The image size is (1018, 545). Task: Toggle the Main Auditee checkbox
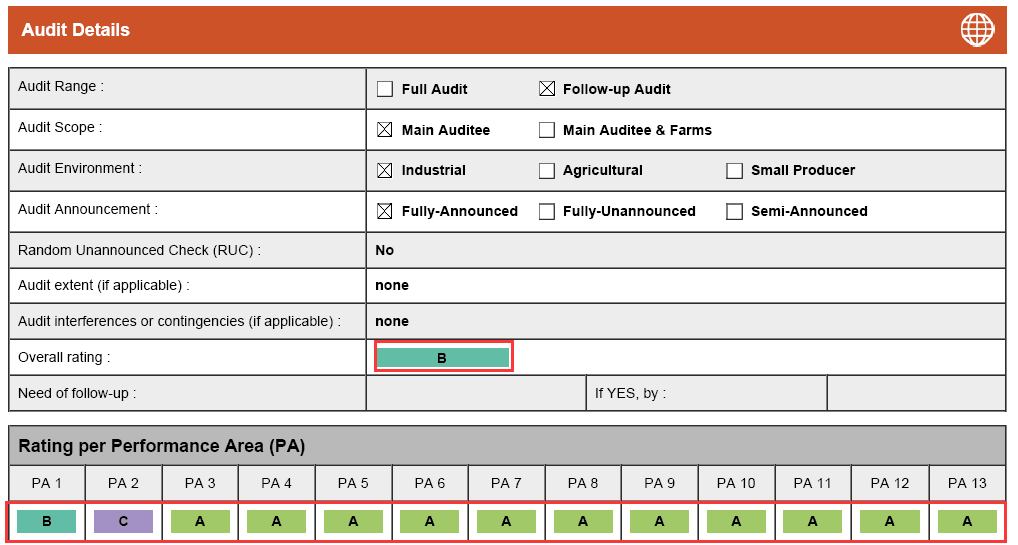pyautogui.click(x=385, y=130)
